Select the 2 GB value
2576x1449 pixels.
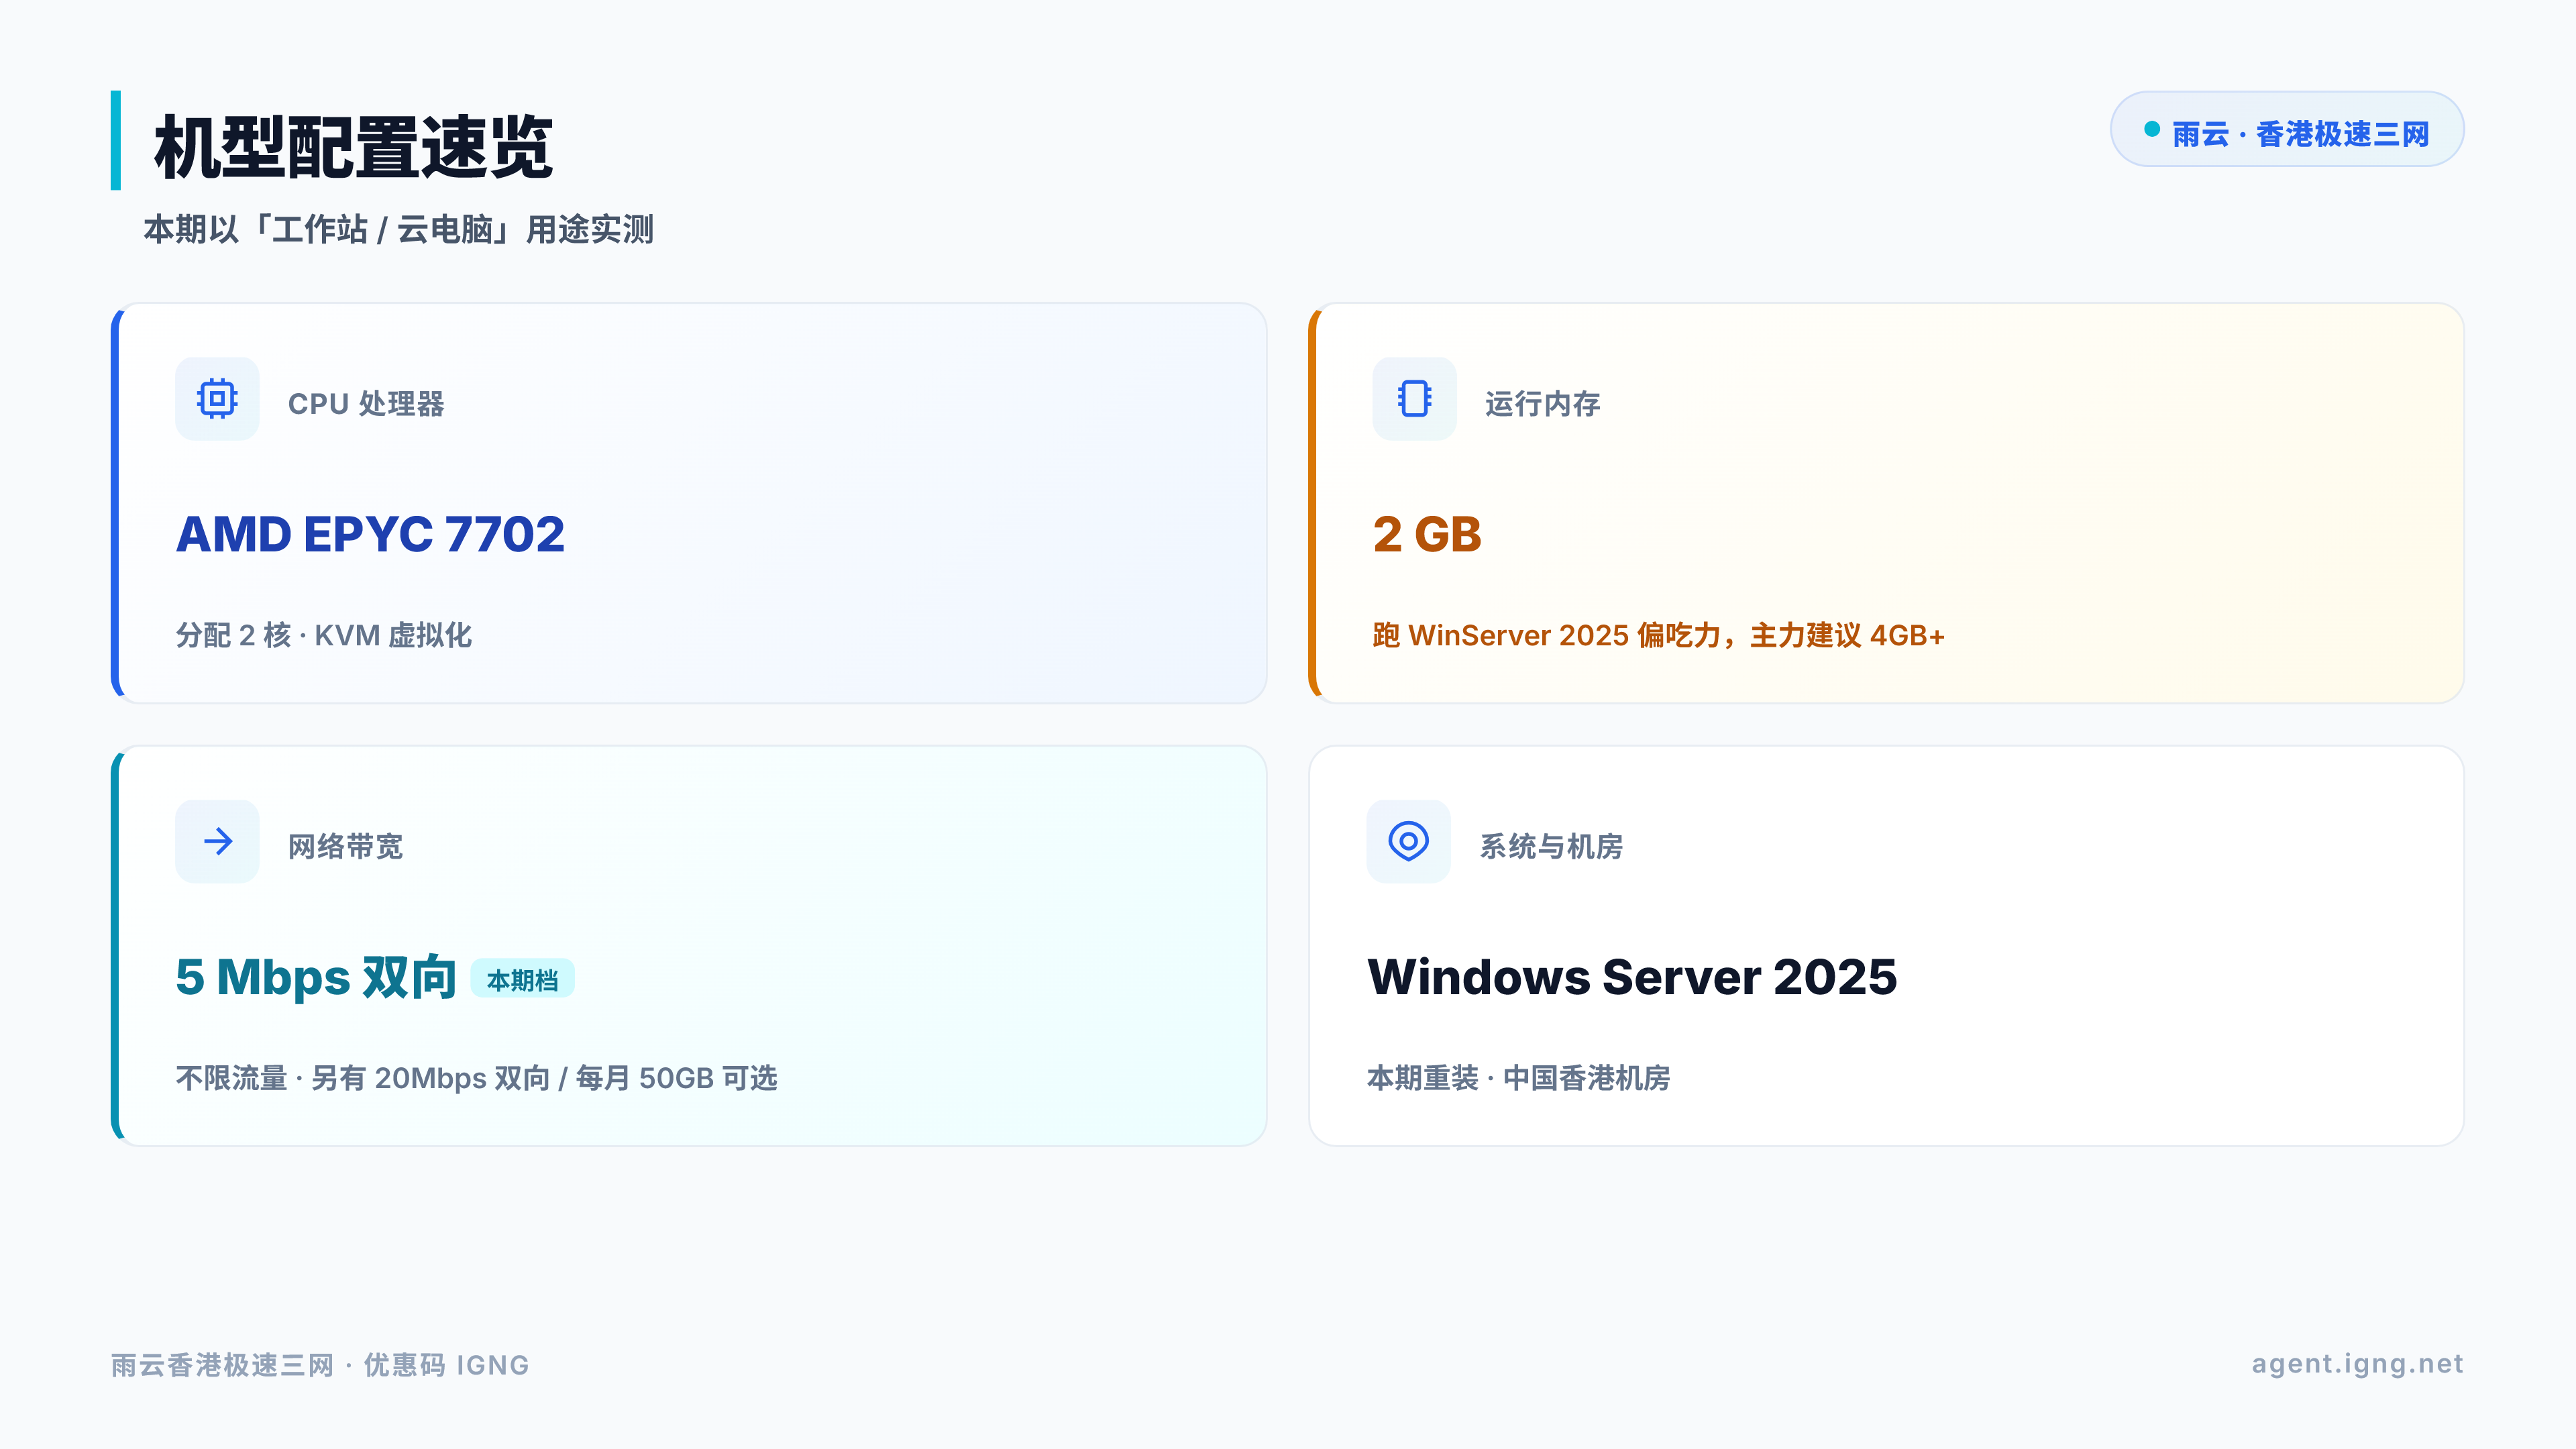click(1427, 533)
